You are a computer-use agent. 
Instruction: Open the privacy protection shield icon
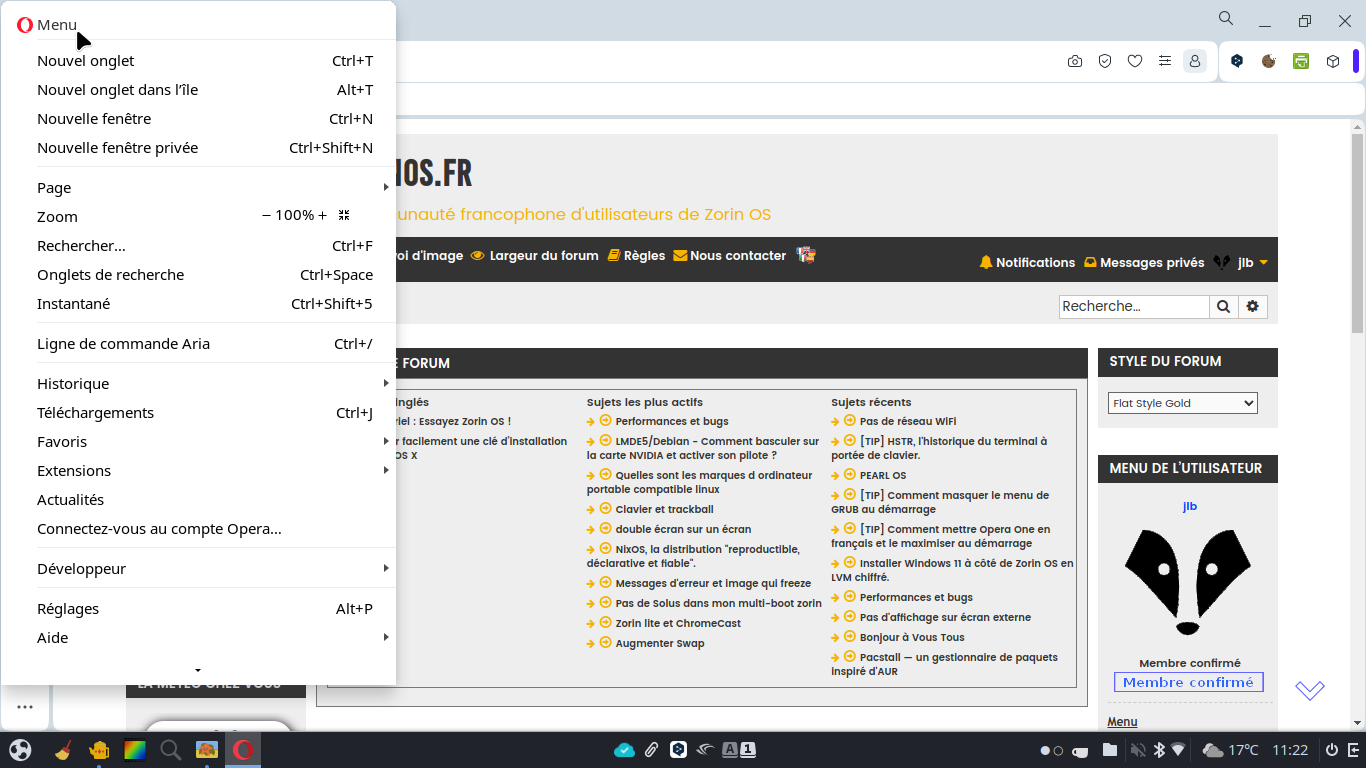pyautogui.click(x=1105, y=61)
